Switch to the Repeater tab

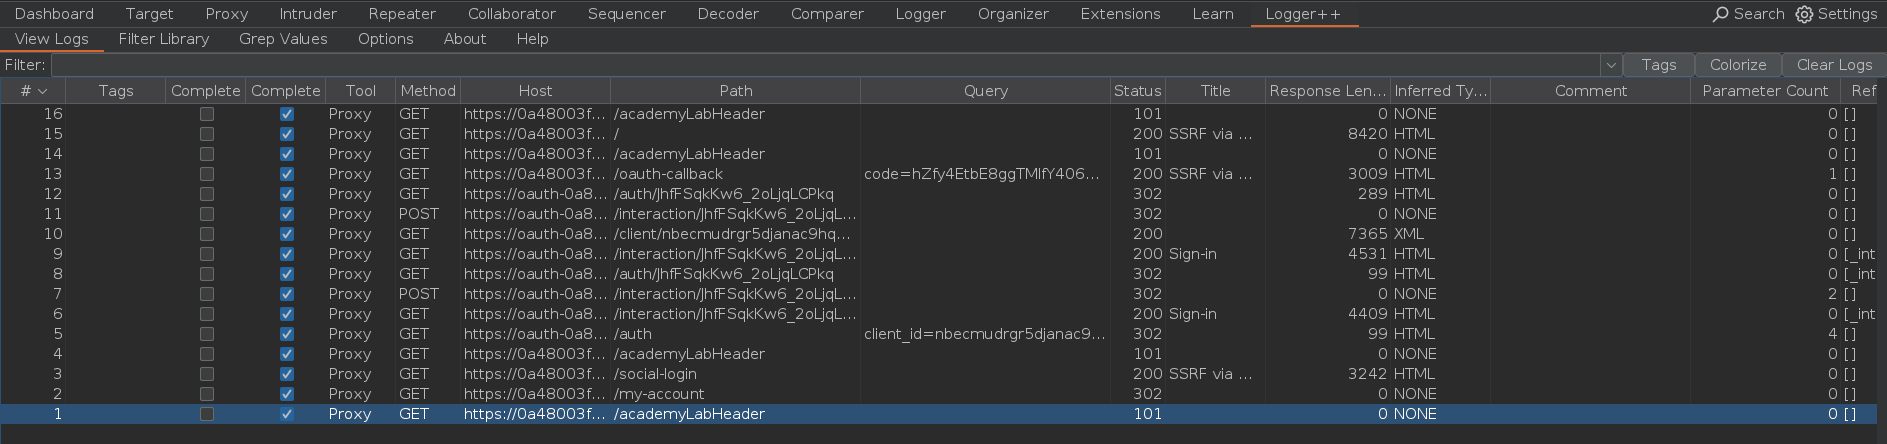pos(402,14)
